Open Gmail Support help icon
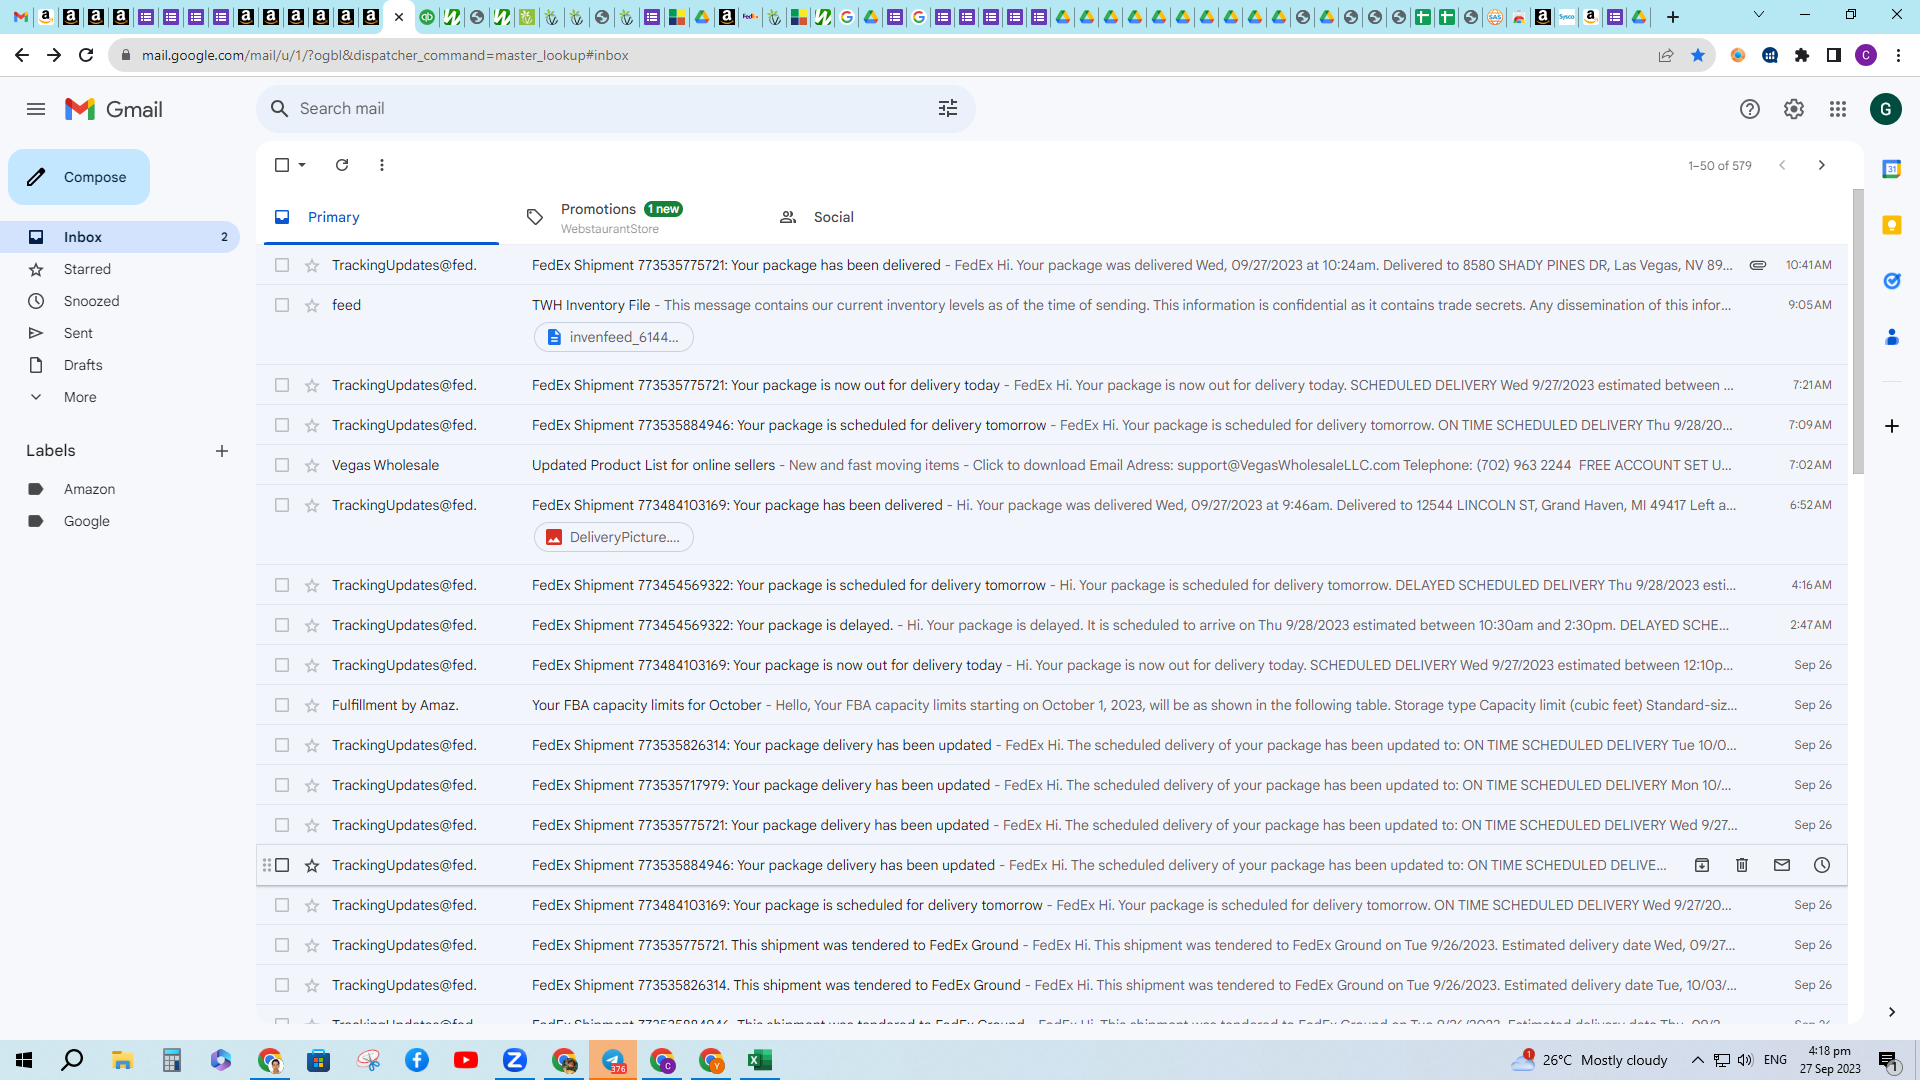Viewport: 1920px width, 1080px height. tap(1750, 109)
